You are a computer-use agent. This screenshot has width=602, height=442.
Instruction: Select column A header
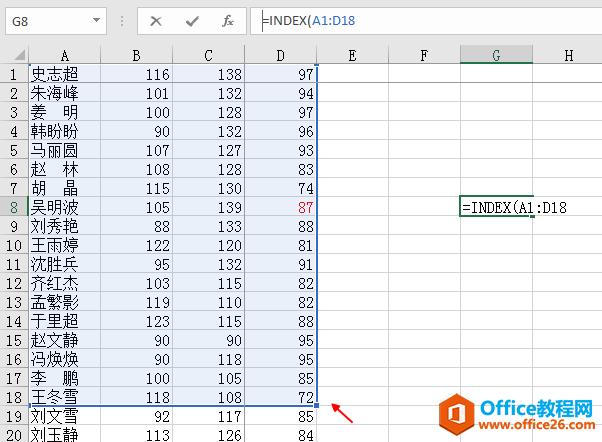click(65, 55)
